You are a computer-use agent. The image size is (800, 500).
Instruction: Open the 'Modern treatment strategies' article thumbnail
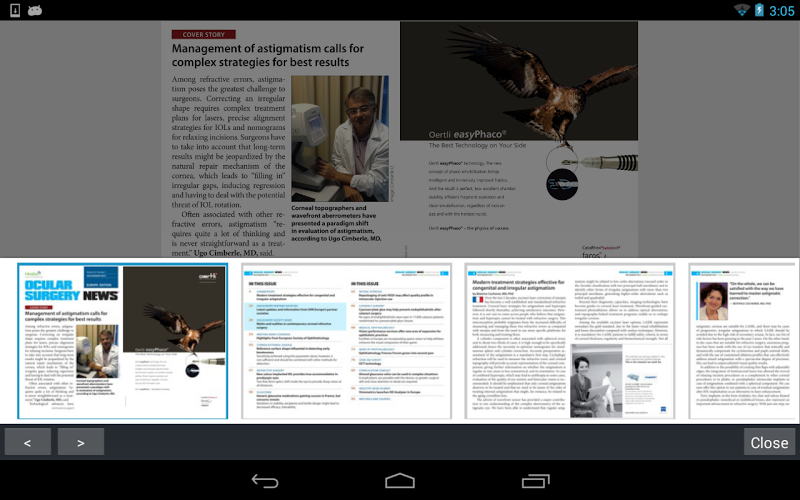(x=570, y=341)
